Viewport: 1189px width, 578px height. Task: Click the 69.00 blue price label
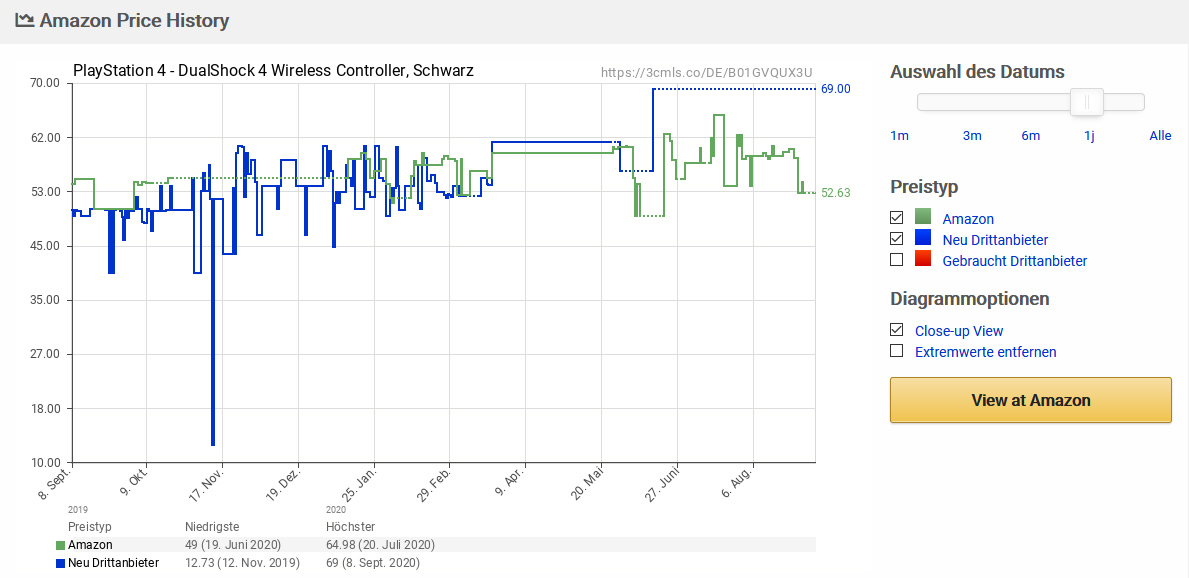click(x=836, y=89)
